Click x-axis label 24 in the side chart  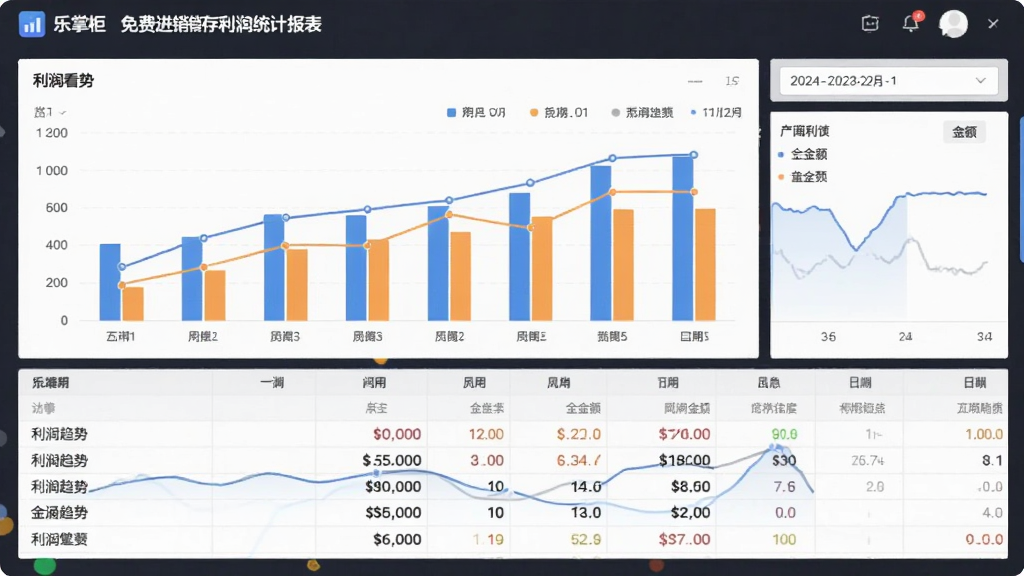pos(904,337)
